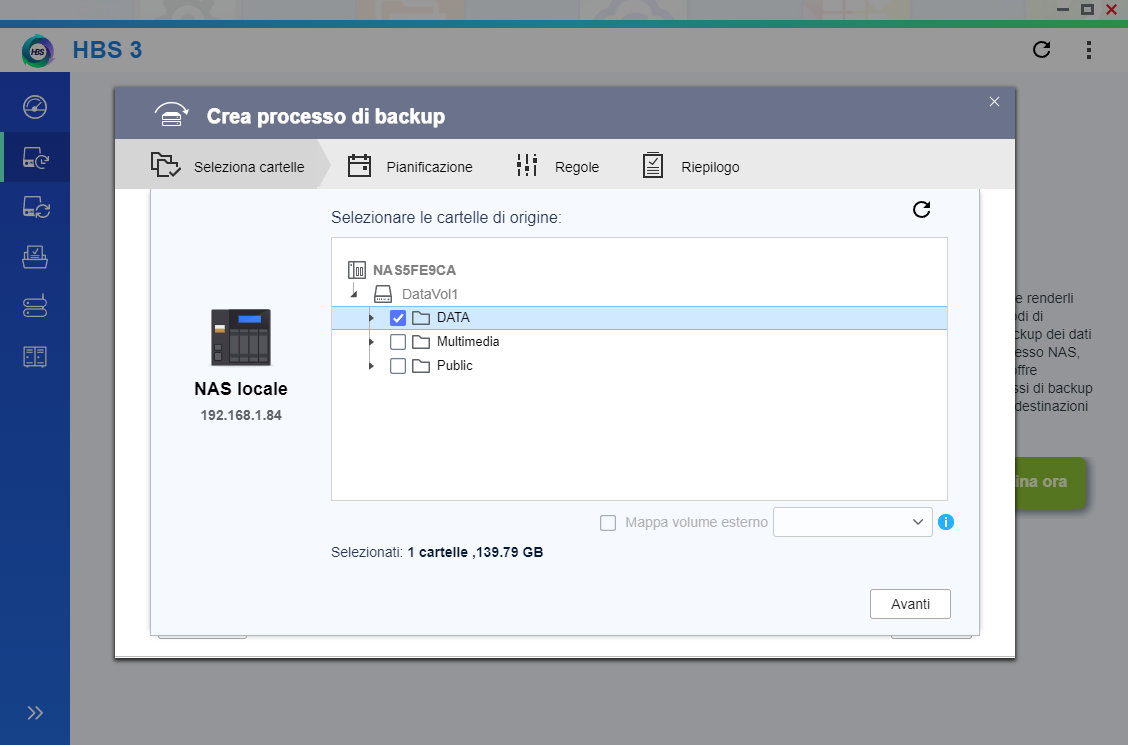Screen dimensions: 1128x745
Task: Expand the sidebar with double chevron
Action: [x=35, y=713]
